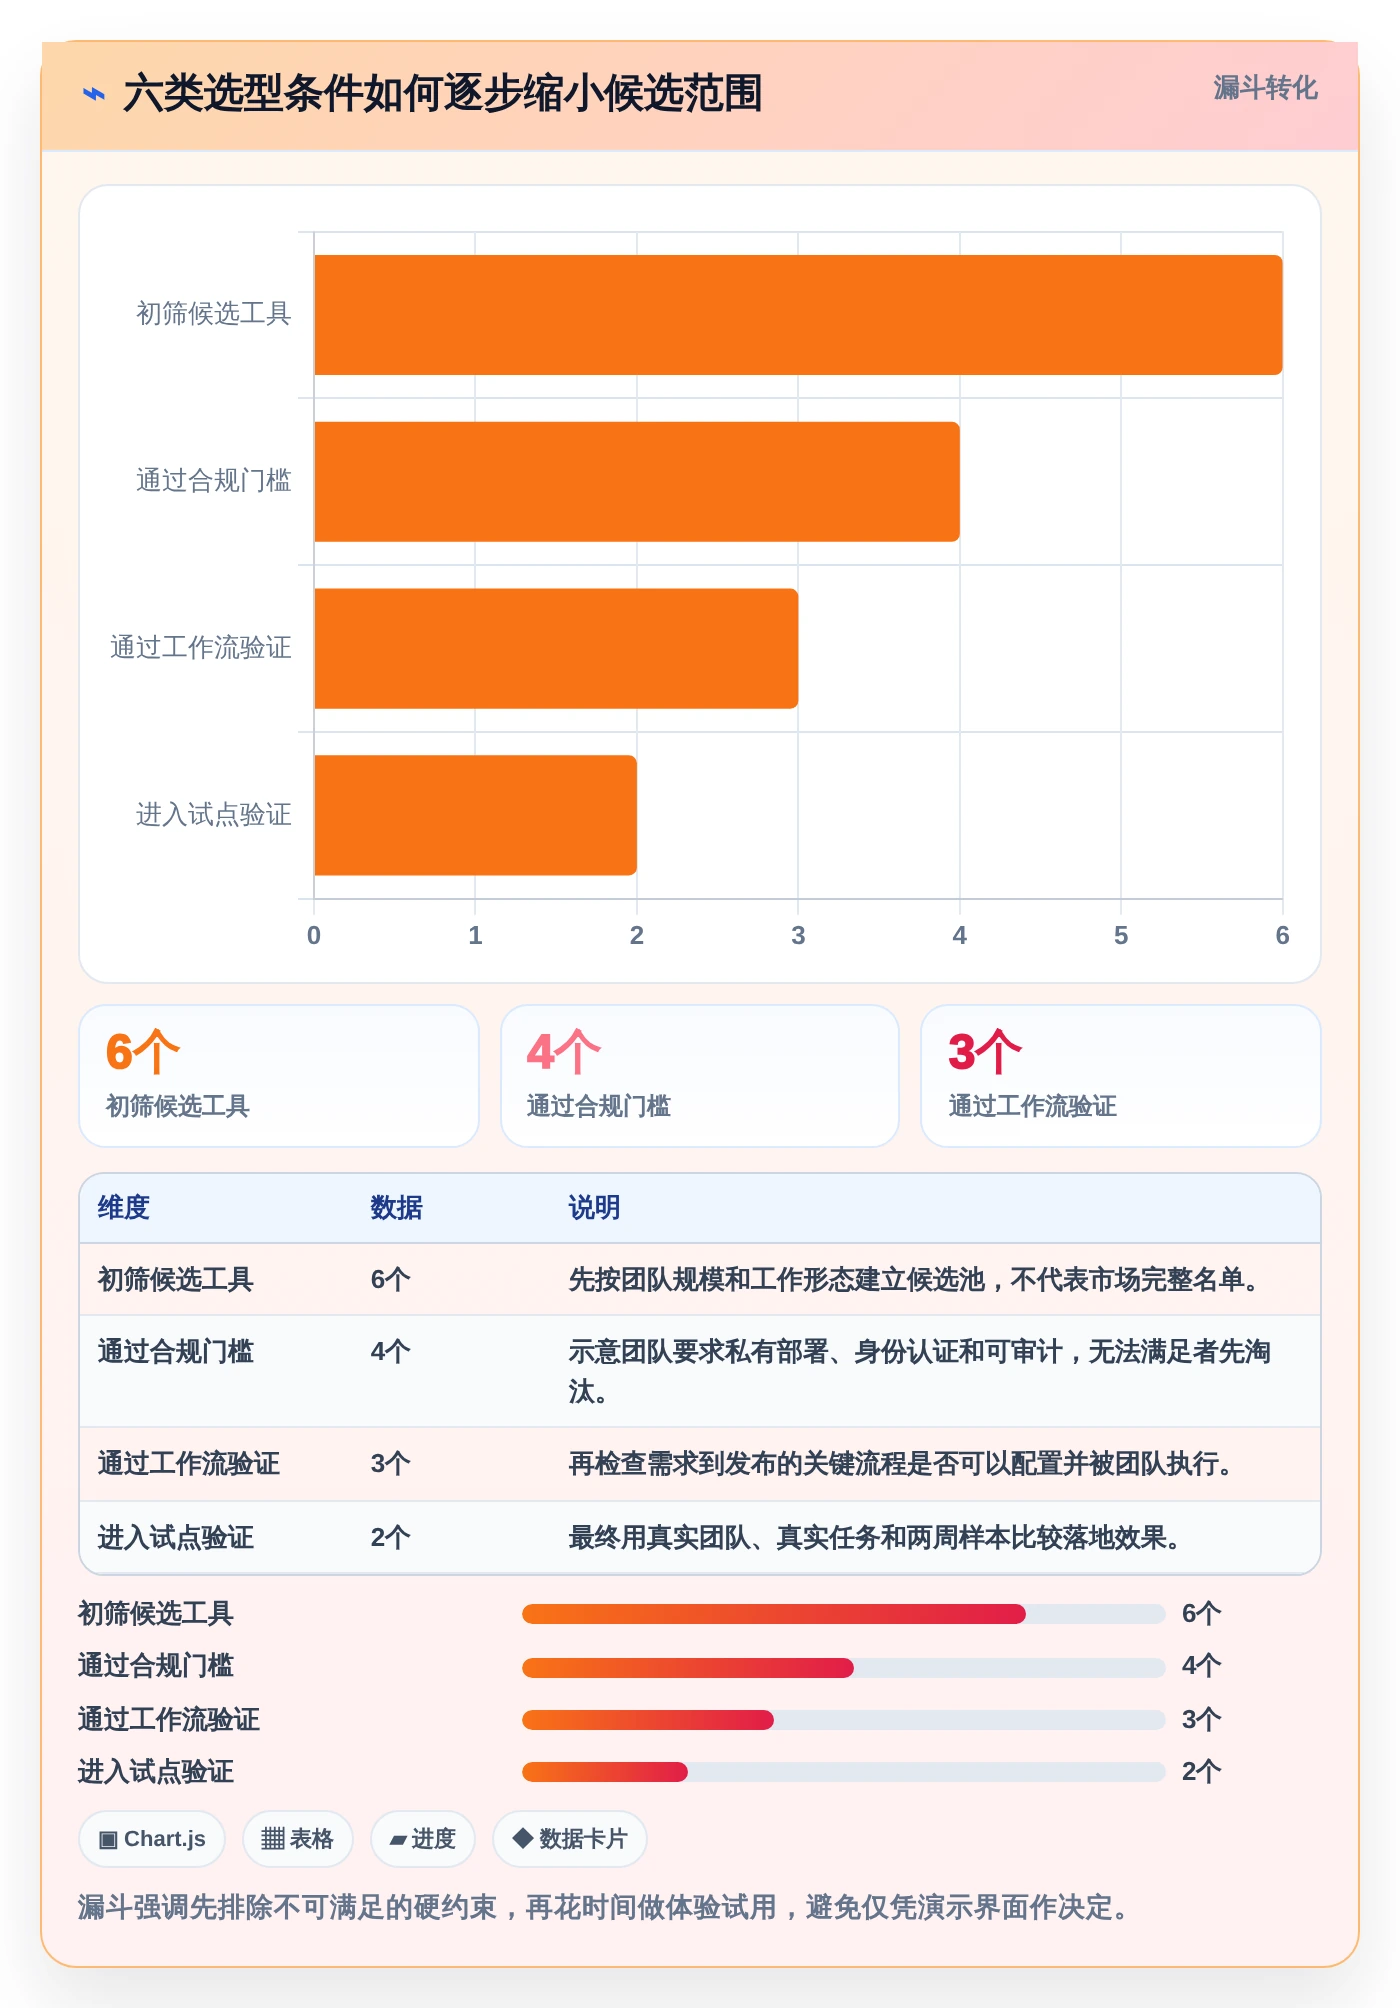
Task: Select the 4个 通过合规门槛 data card
Action: coord(700,1076)
